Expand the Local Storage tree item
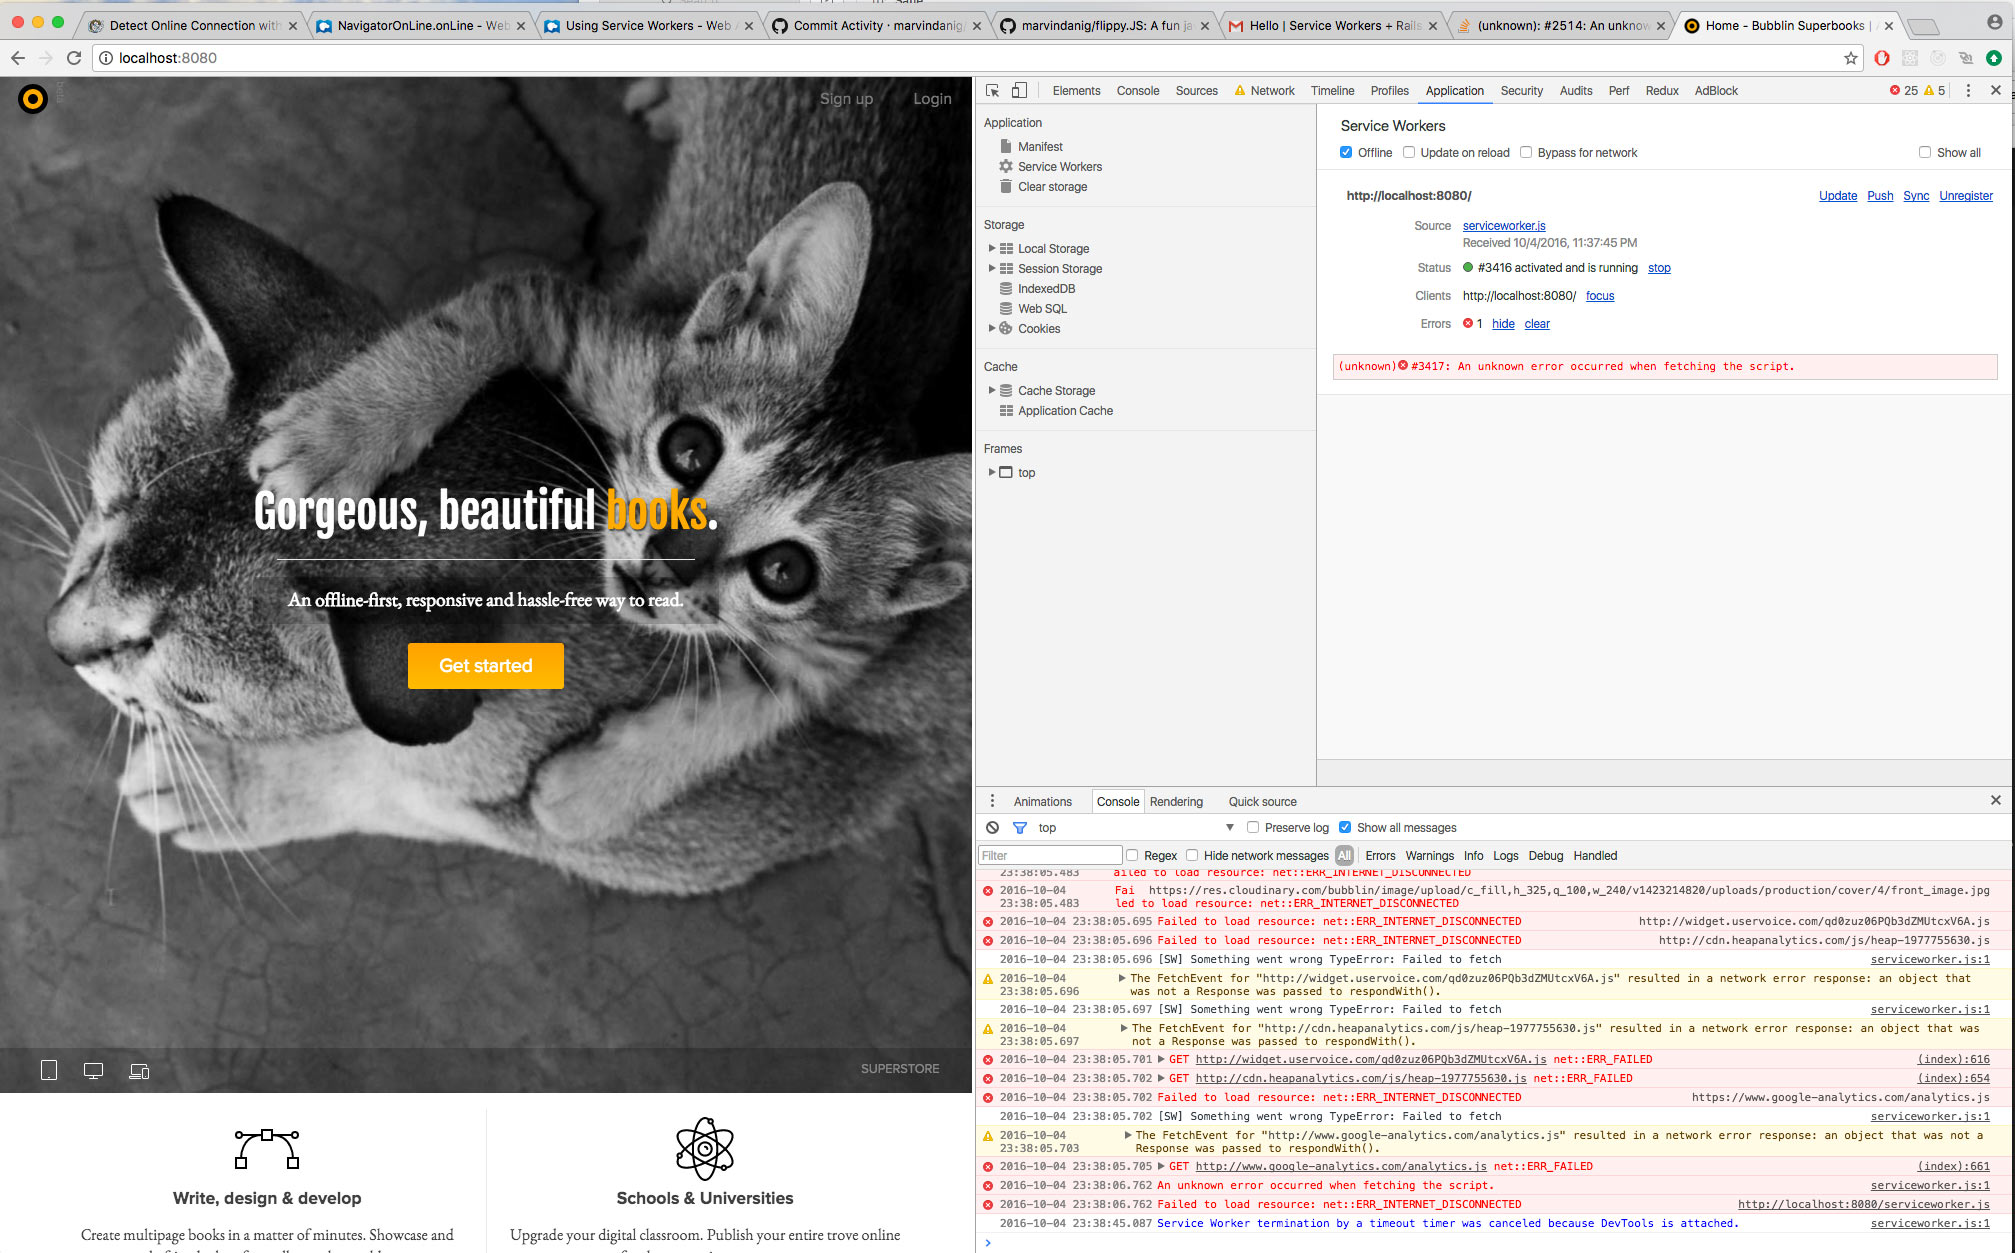Image resolution: width=2015 pixels, height=1253 pixels. (992, 248)
